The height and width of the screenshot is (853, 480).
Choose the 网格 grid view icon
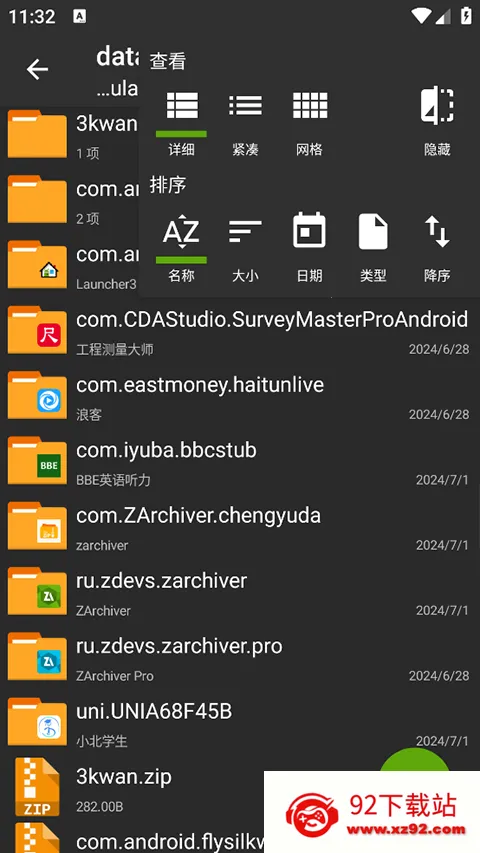310,122
